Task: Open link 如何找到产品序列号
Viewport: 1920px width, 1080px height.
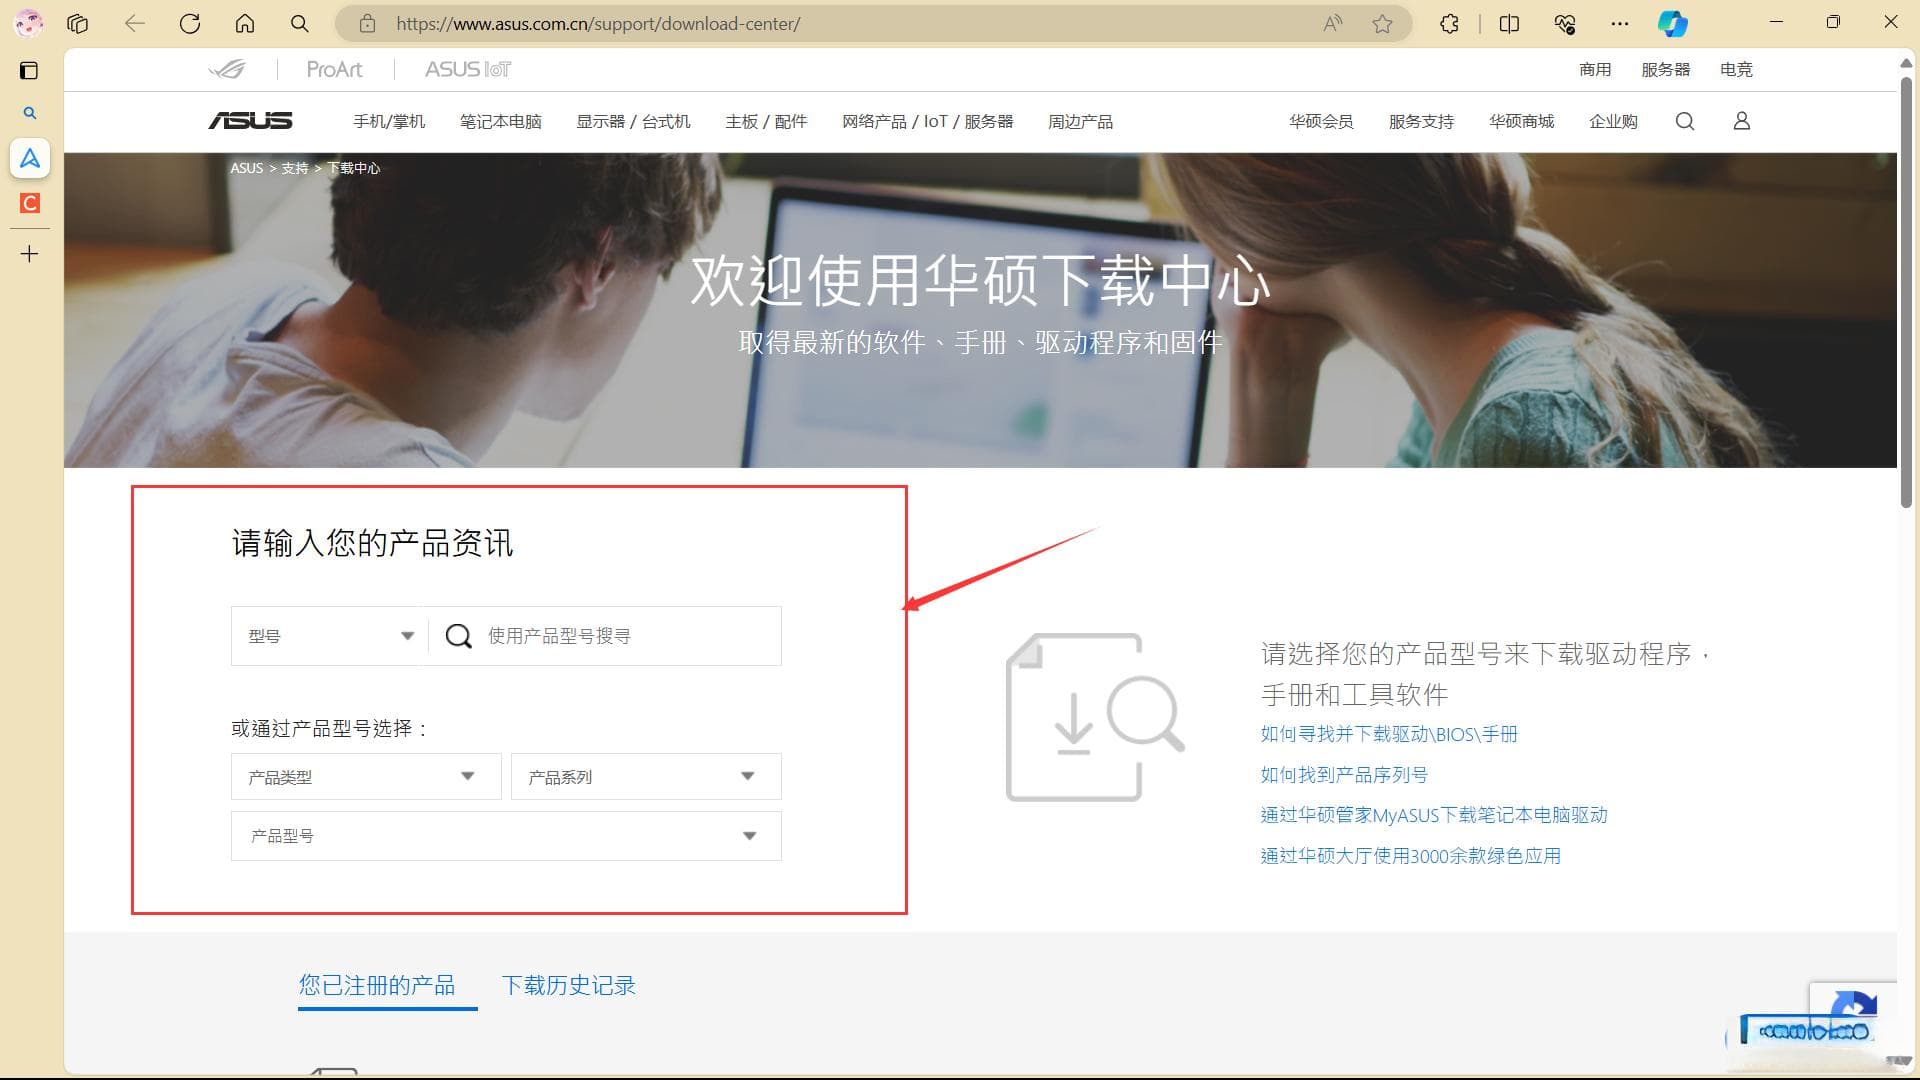Action: 1344,775
